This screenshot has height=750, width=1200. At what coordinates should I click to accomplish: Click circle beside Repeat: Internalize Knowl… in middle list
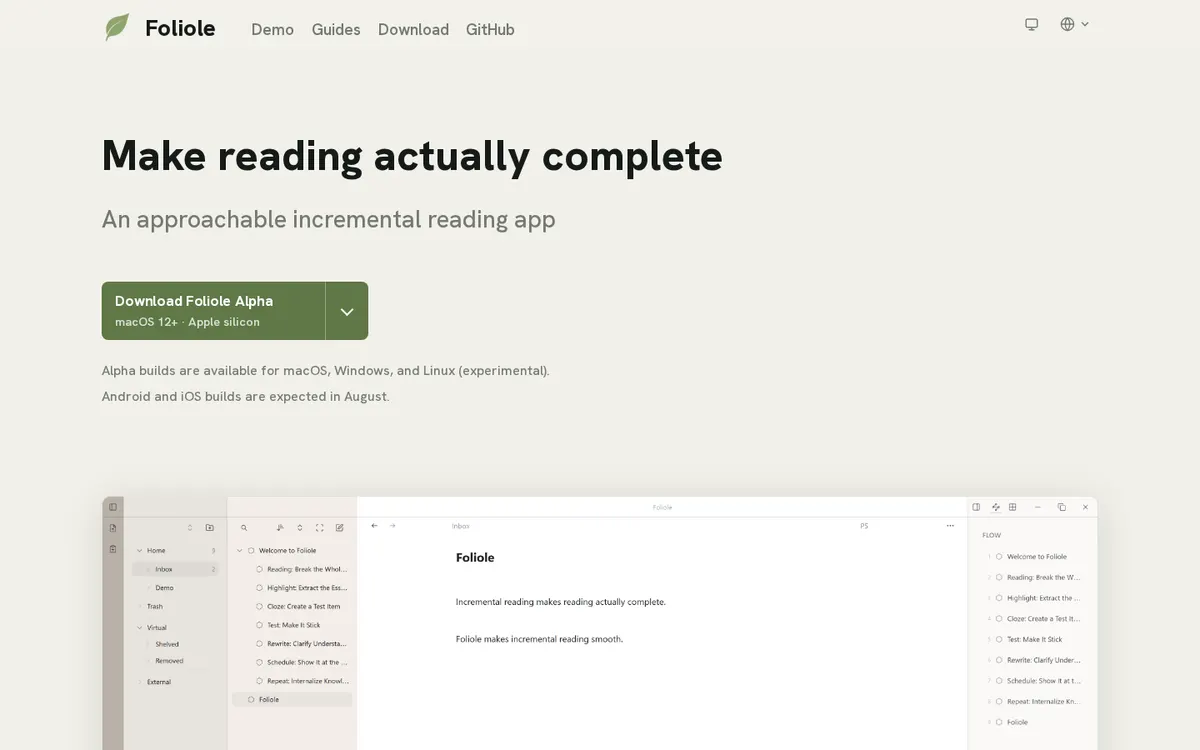[x=259, y=681]
